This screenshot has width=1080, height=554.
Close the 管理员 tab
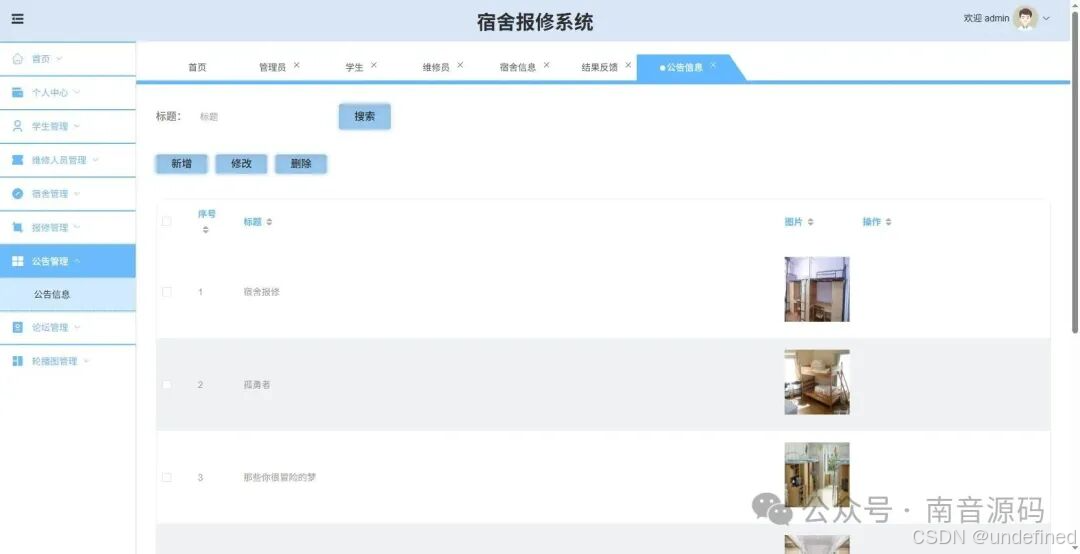click(x=296, y=65)
